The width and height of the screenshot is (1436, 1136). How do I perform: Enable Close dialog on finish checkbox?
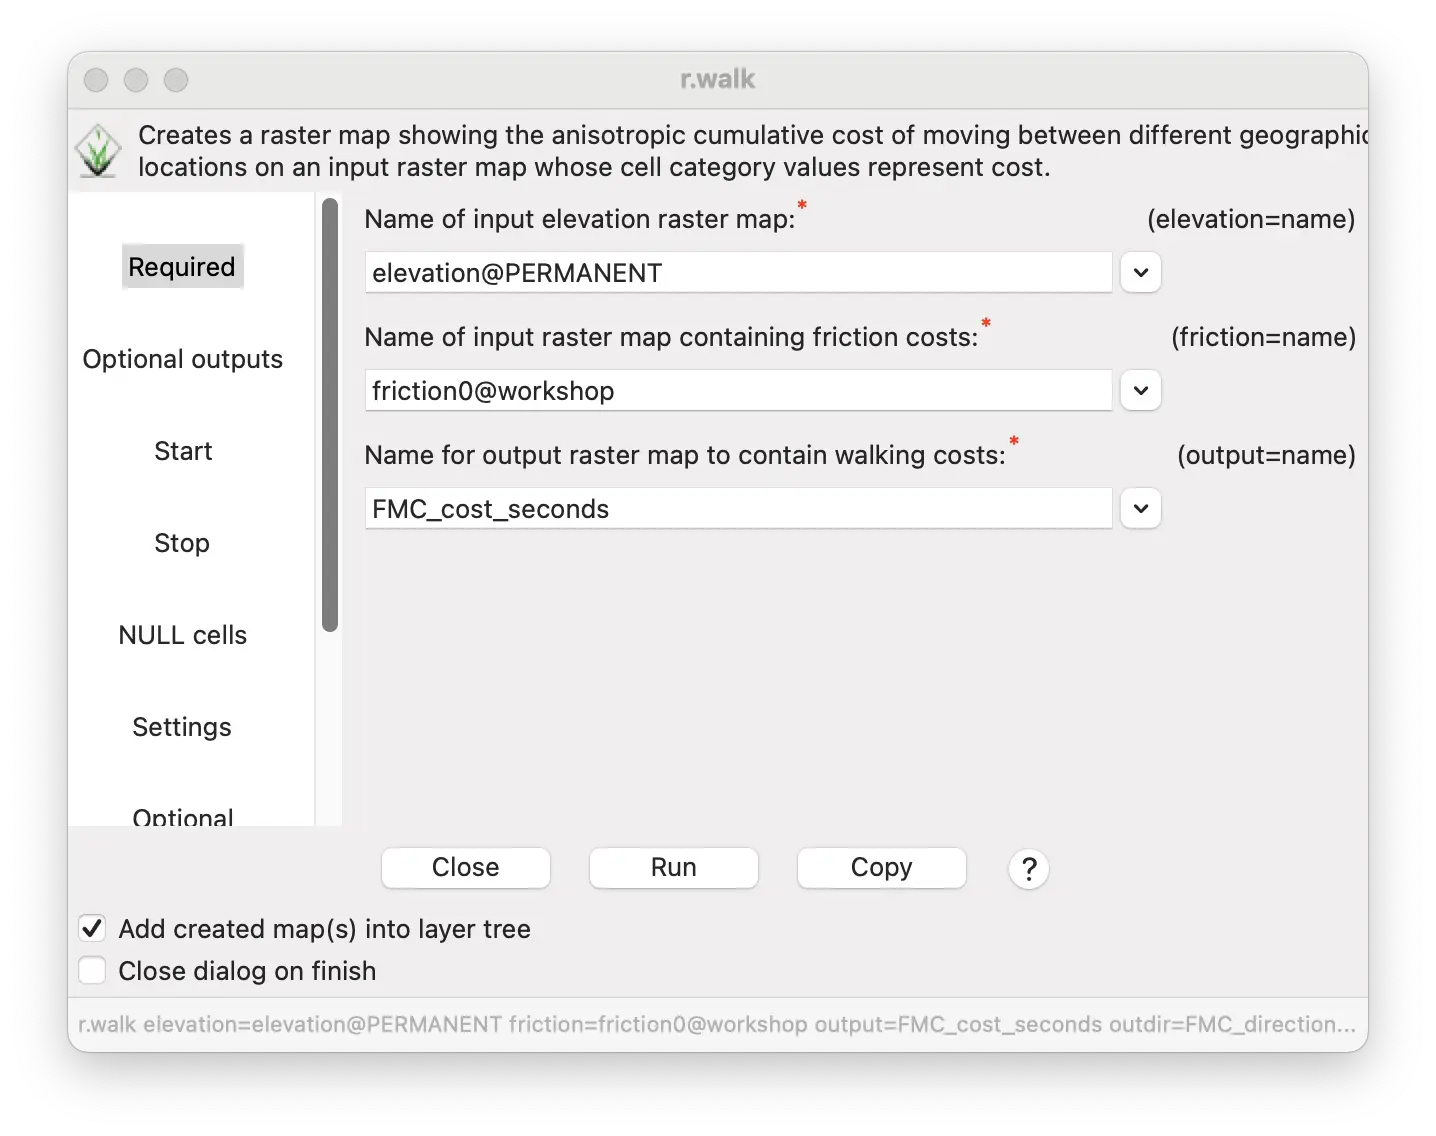[x=92, y=971]
